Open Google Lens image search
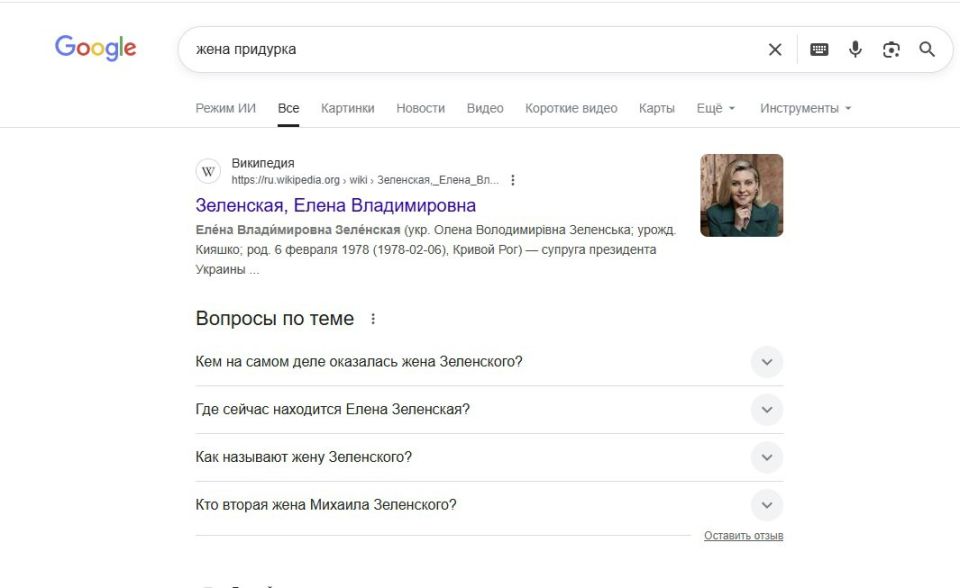The width and height of the screenshot is (960, 588). coord(890,48)
